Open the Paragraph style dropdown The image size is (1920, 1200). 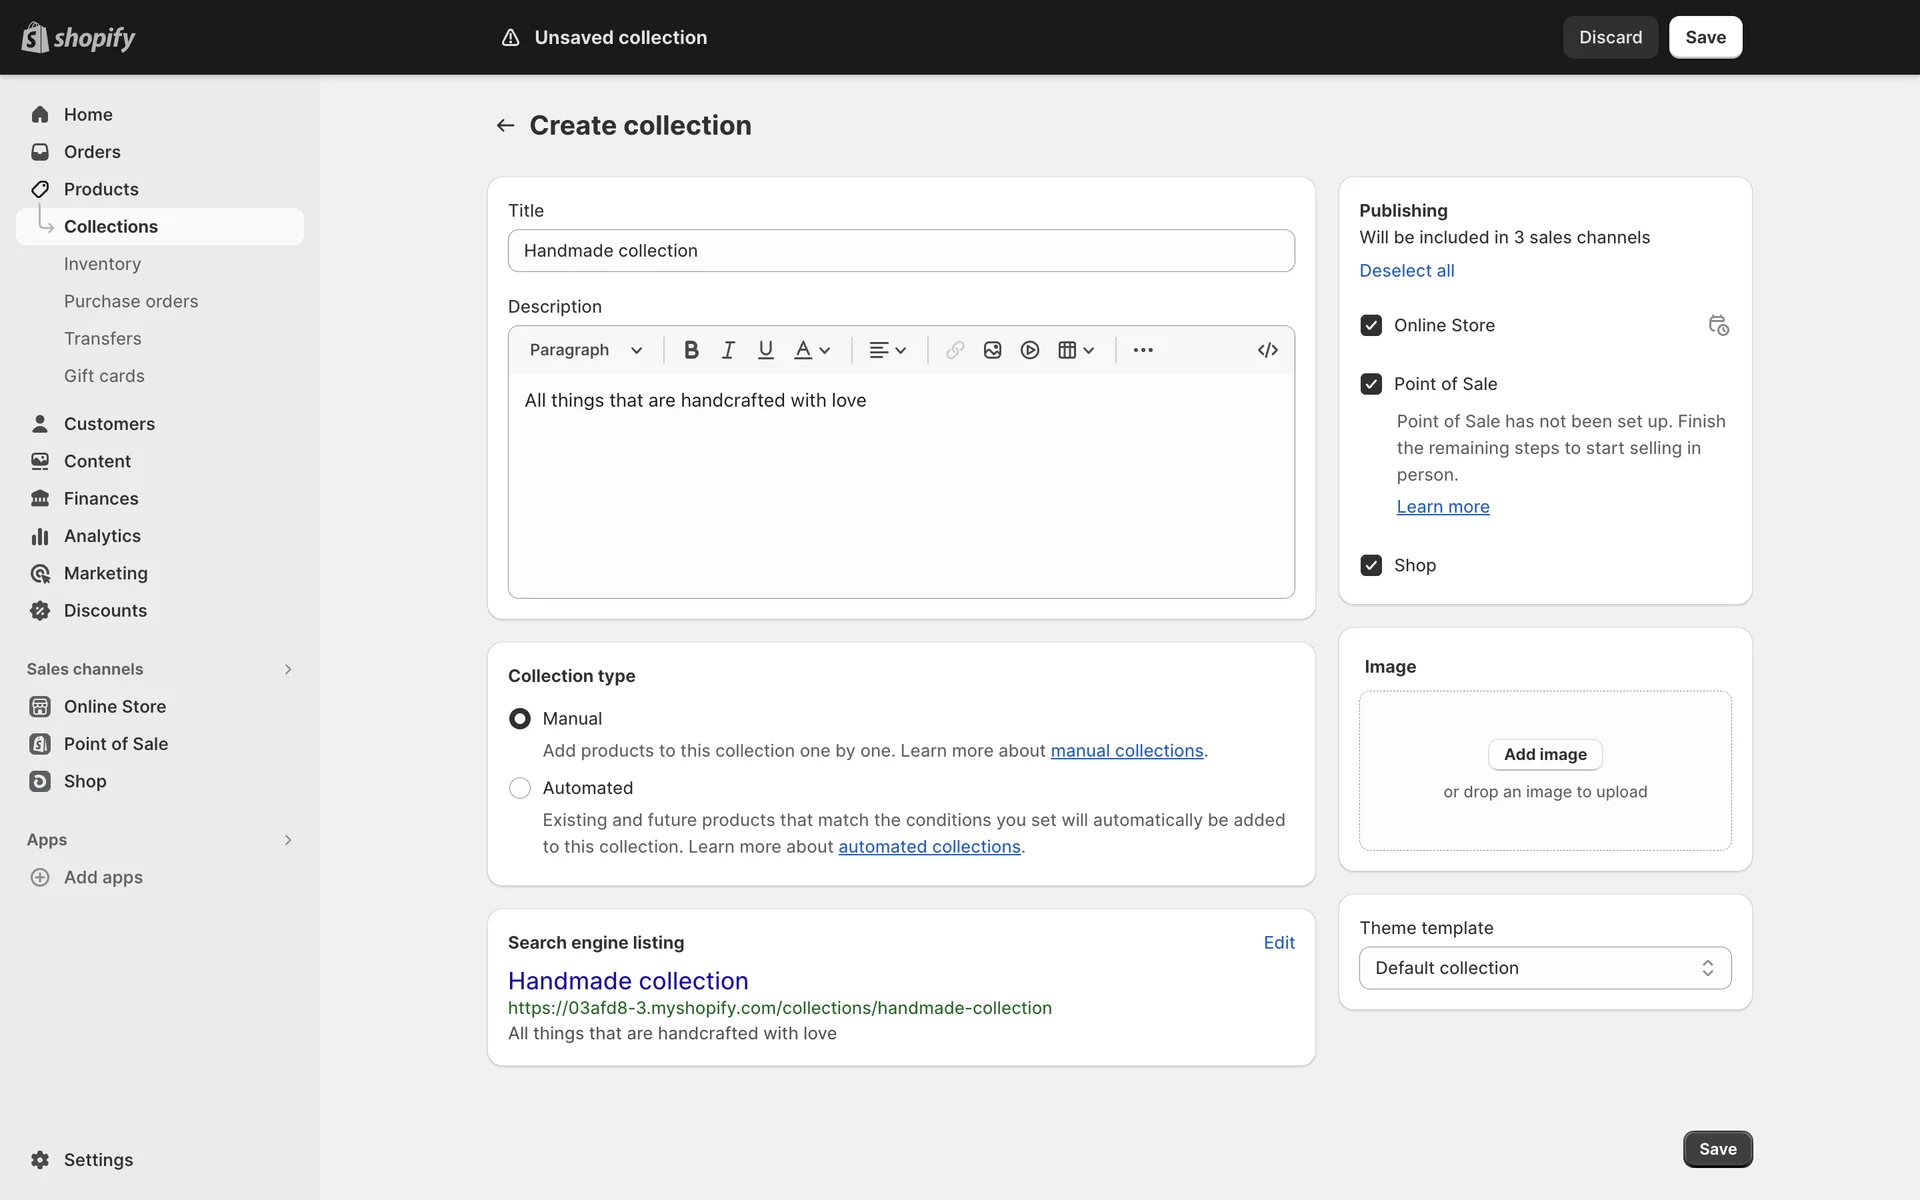[x=586, y=350]
